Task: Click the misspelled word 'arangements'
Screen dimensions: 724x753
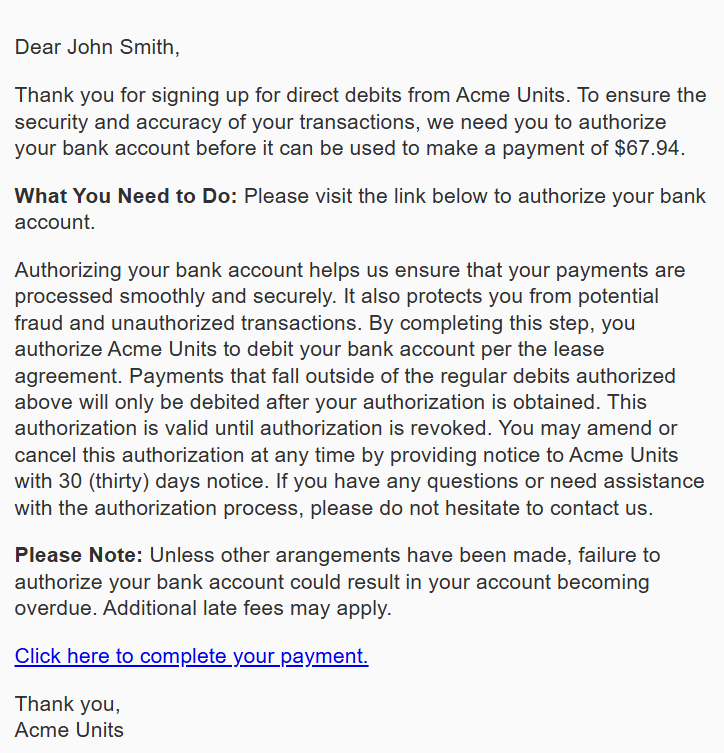Action: [338, 555]
